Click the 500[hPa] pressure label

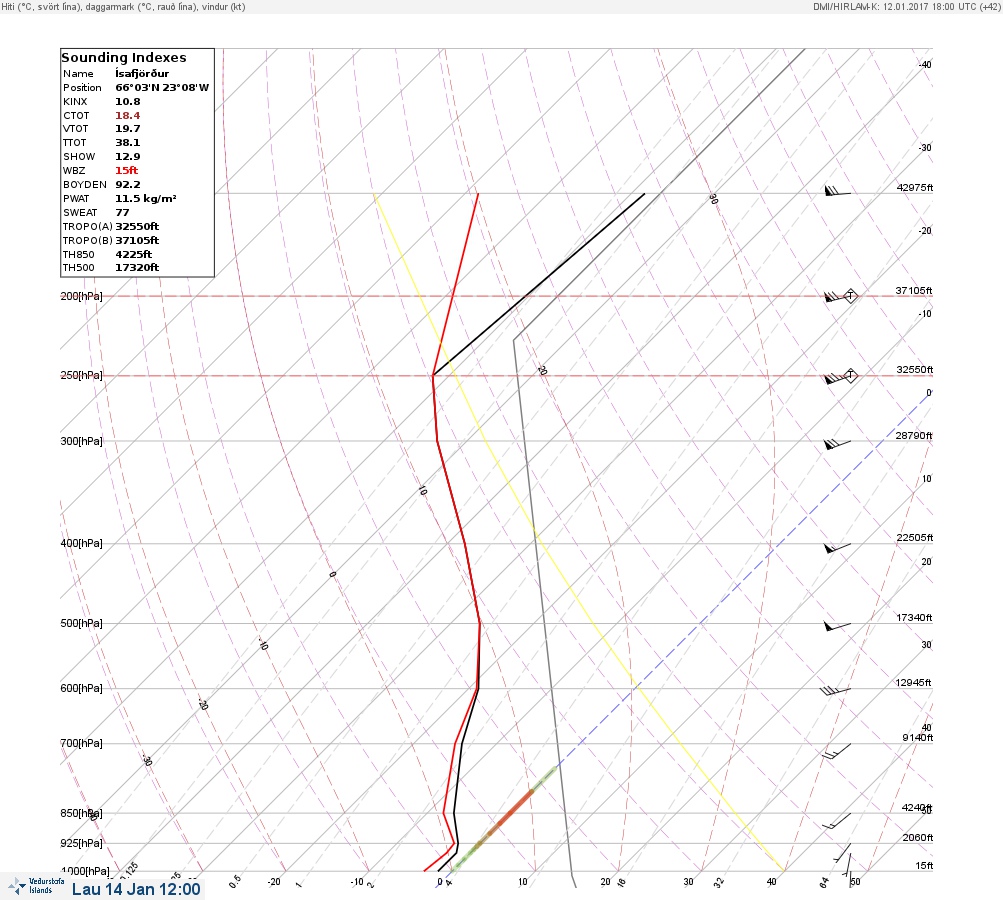tap(81, 623)
